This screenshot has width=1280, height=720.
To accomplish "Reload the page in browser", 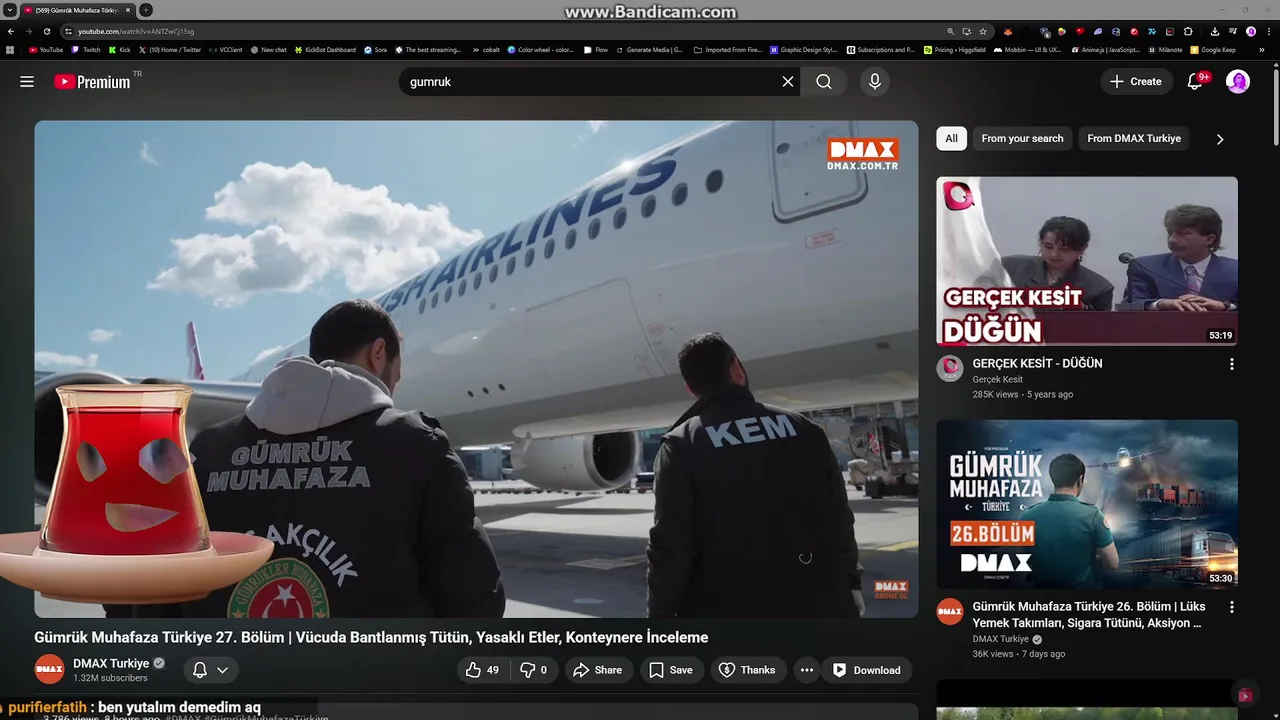I will pyautogui.click(x=46, y=31).
